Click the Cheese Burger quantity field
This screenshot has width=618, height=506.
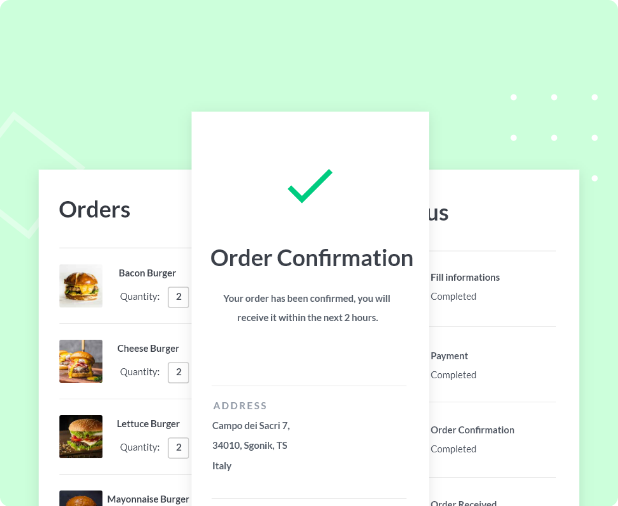(178, 372)
